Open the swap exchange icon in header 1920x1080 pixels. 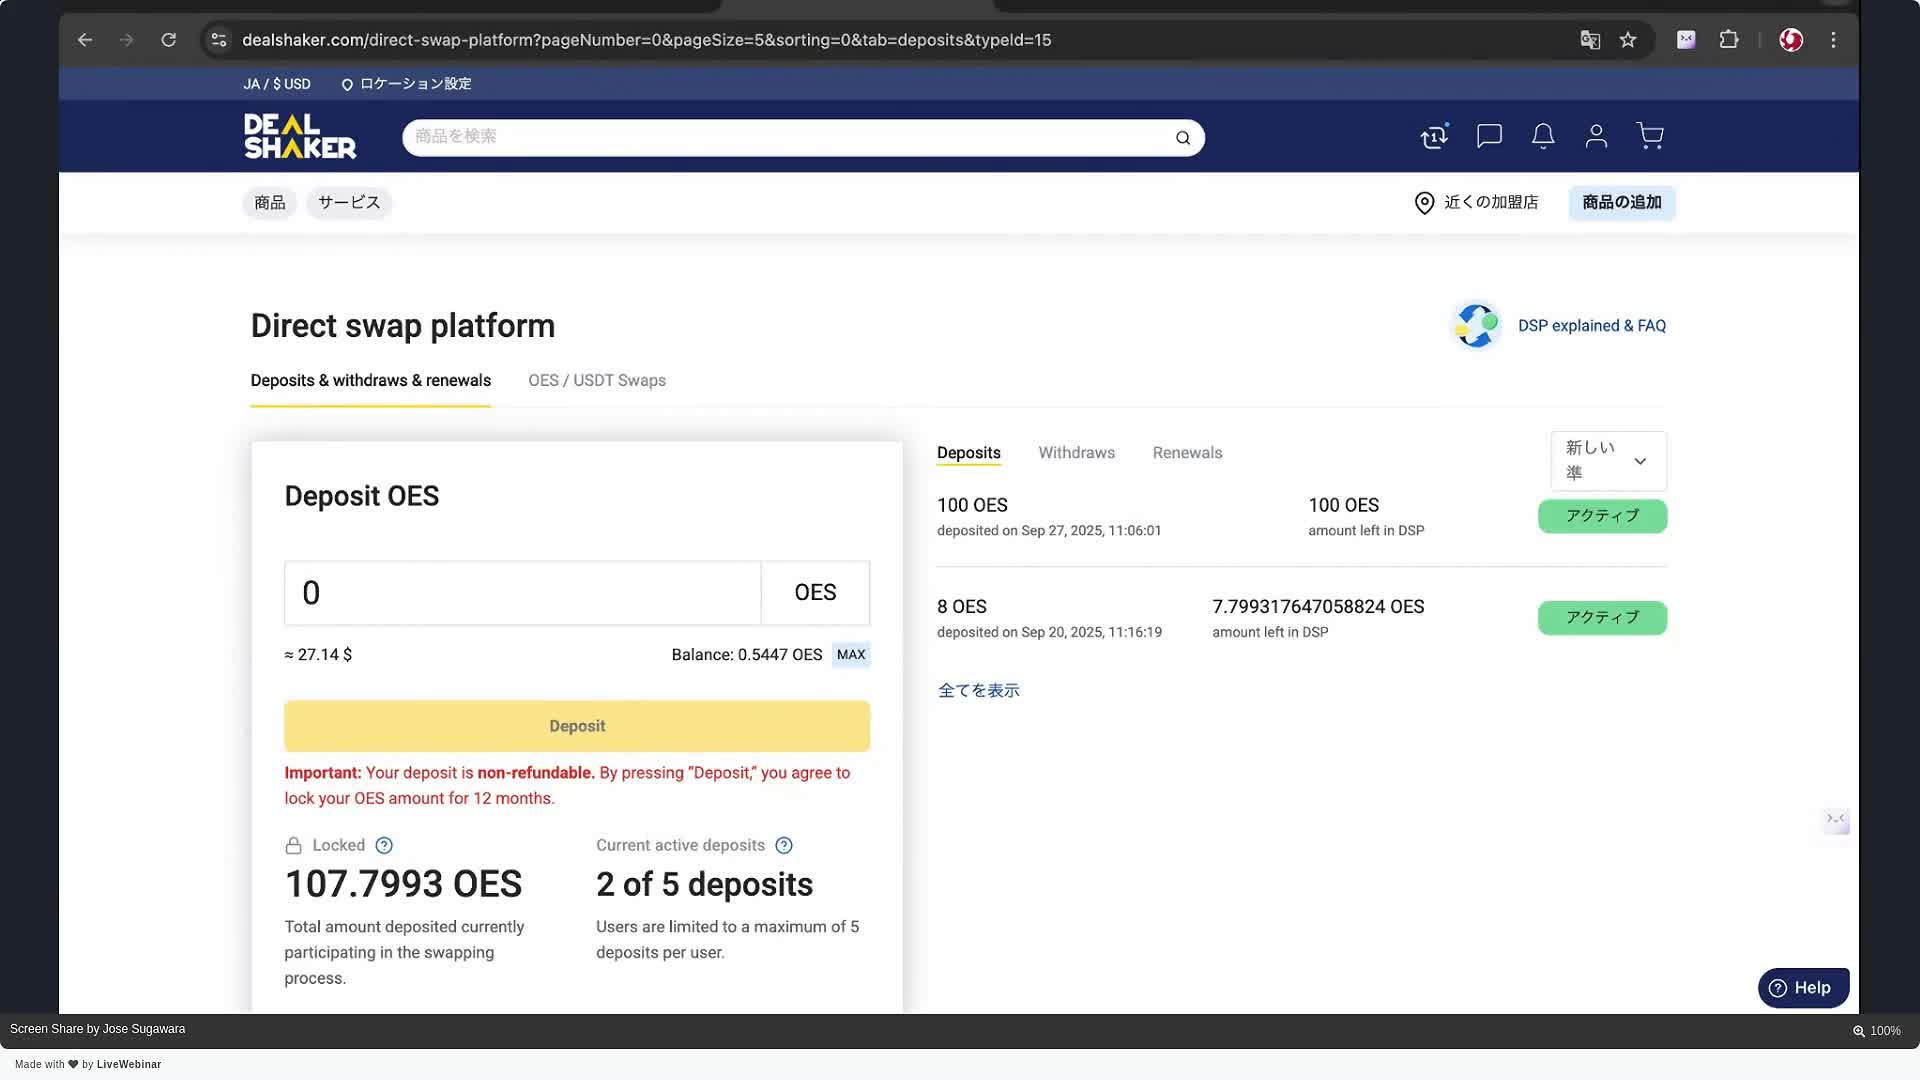pos(1434,137)
